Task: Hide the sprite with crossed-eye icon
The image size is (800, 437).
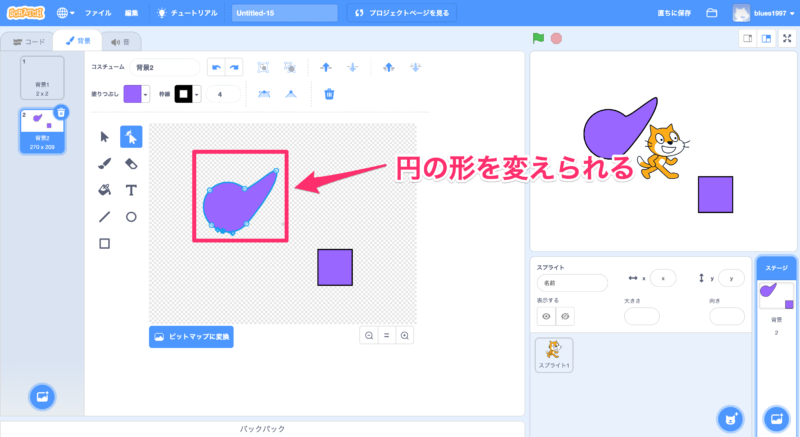Action: pos(565,316)
